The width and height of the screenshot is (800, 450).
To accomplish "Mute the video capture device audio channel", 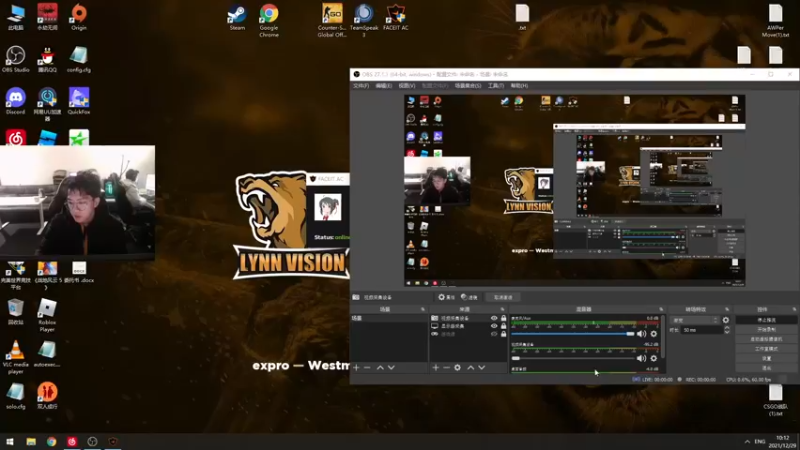I will tap(641, 358).
